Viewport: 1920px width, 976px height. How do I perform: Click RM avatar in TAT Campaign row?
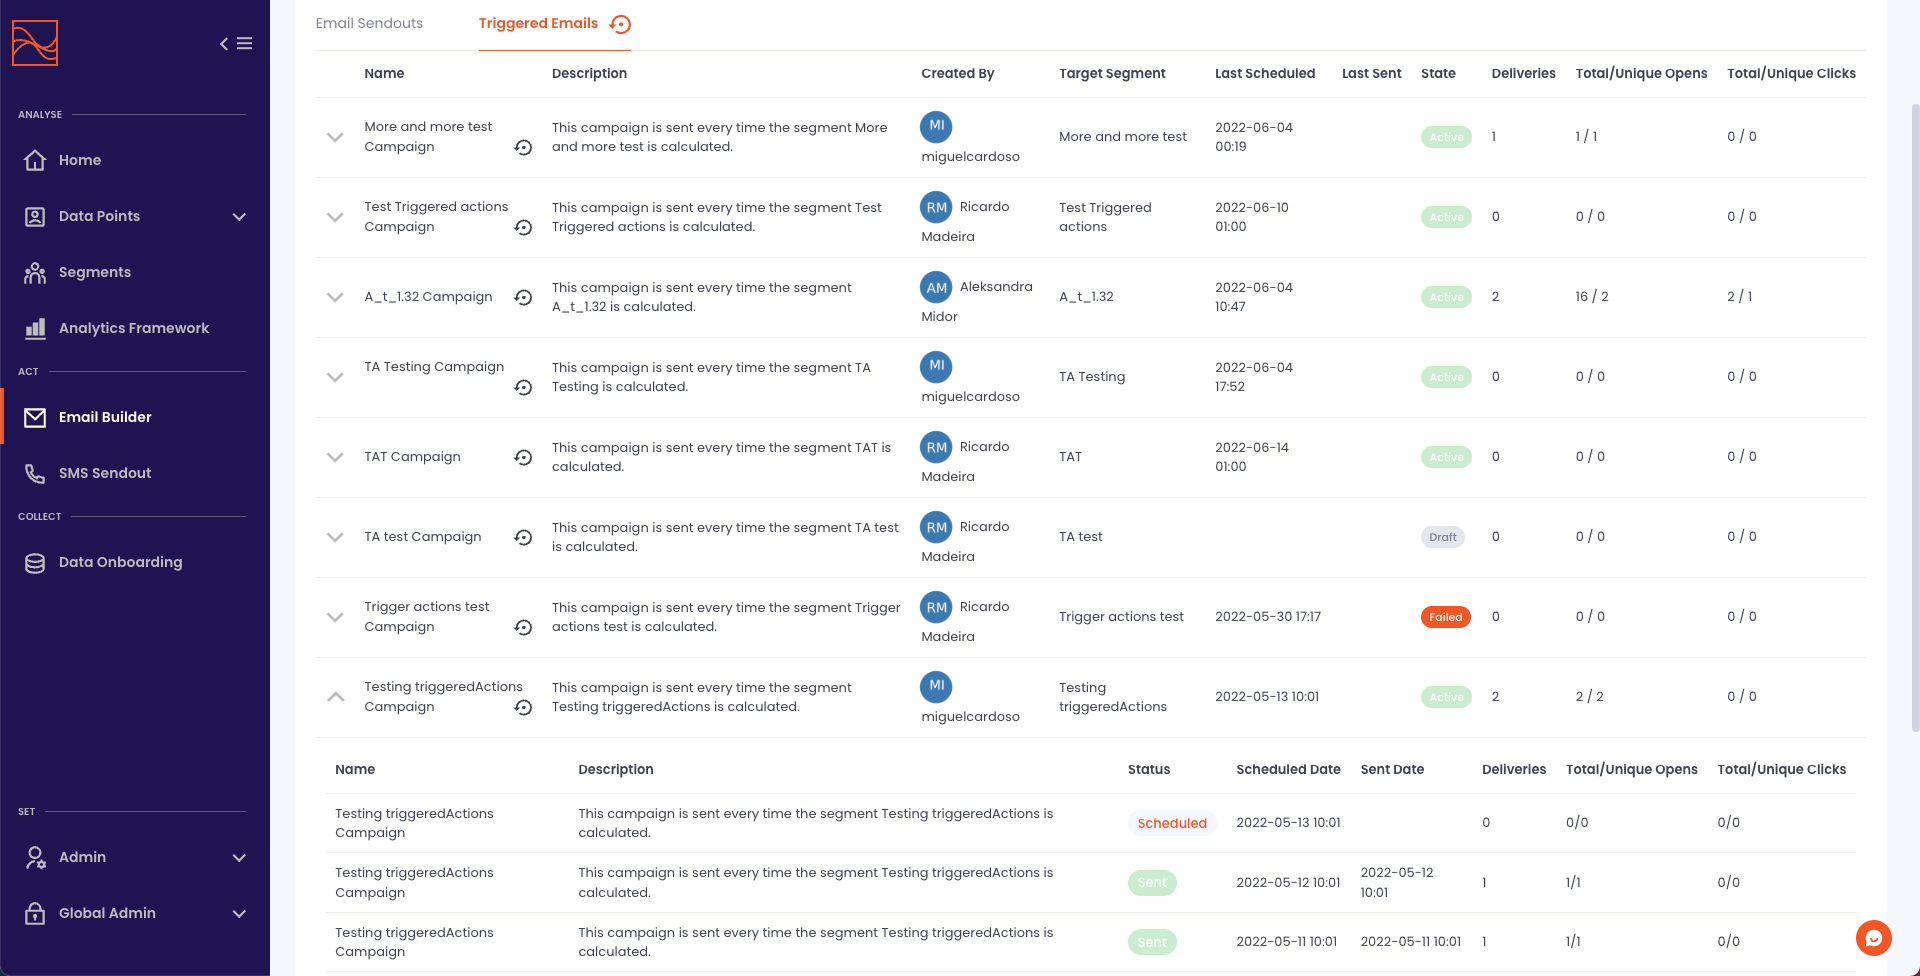tap(936, 447)
